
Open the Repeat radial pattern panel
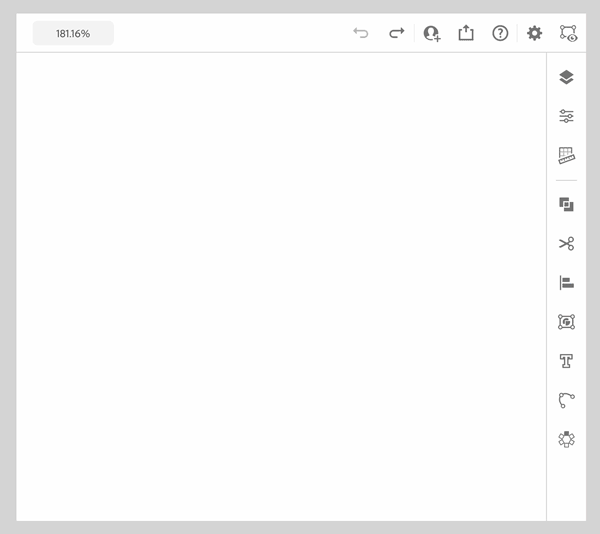pos(566,439)
